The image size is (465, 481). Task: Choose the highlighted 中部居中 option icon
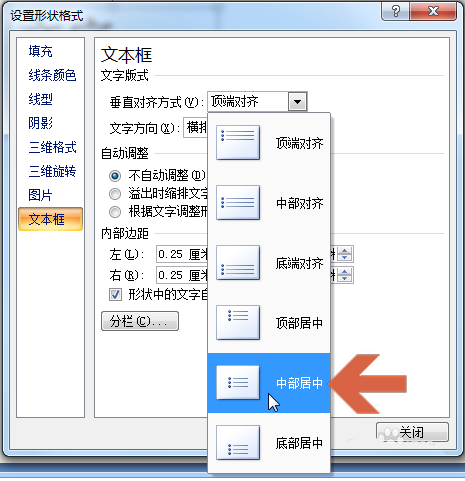[x=238, y=382]
